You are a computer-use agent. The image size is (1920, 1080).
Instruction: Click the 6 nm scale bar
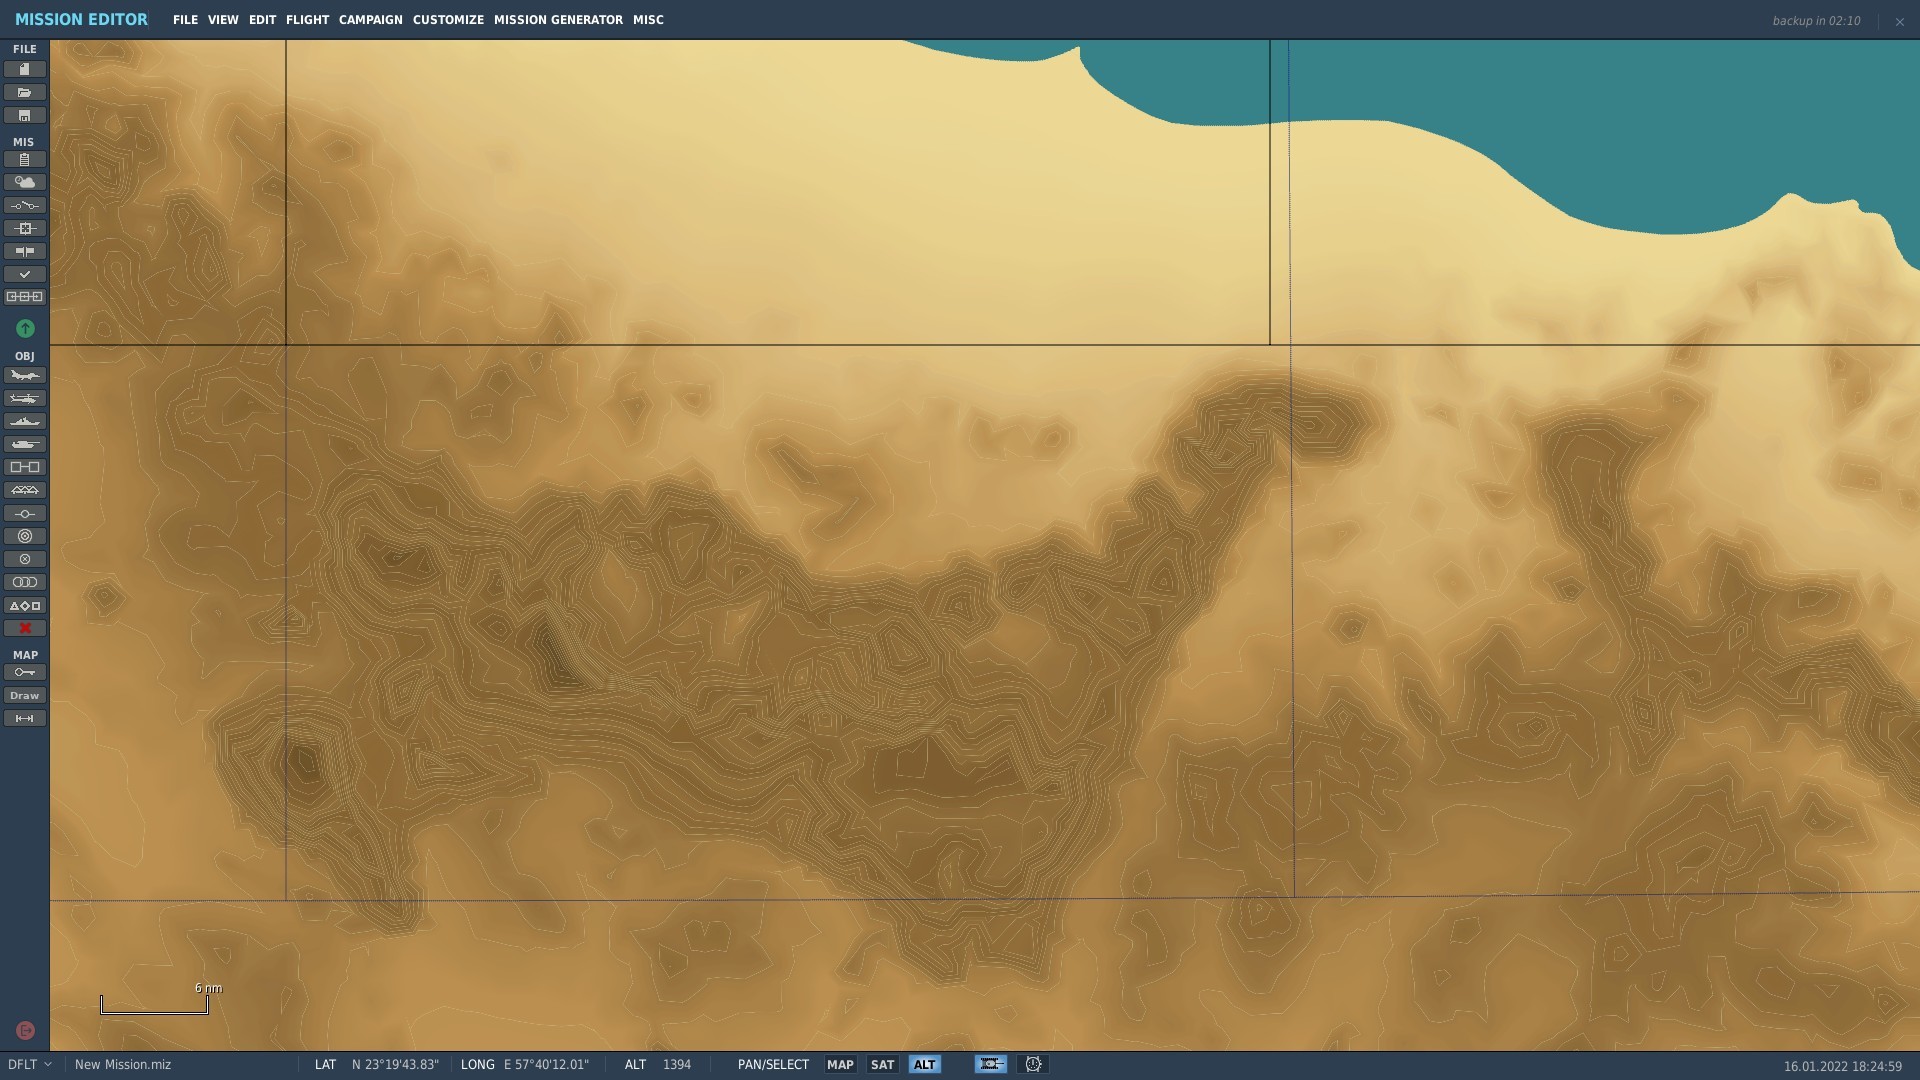click(x=154, y=1003)
